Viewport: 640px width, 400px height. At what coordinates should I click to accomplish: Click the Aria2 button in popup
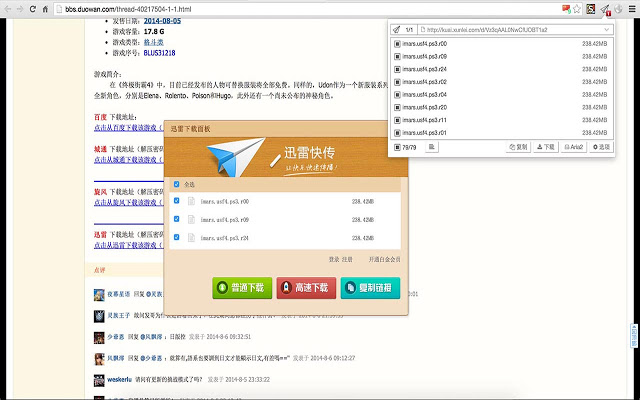573,147
